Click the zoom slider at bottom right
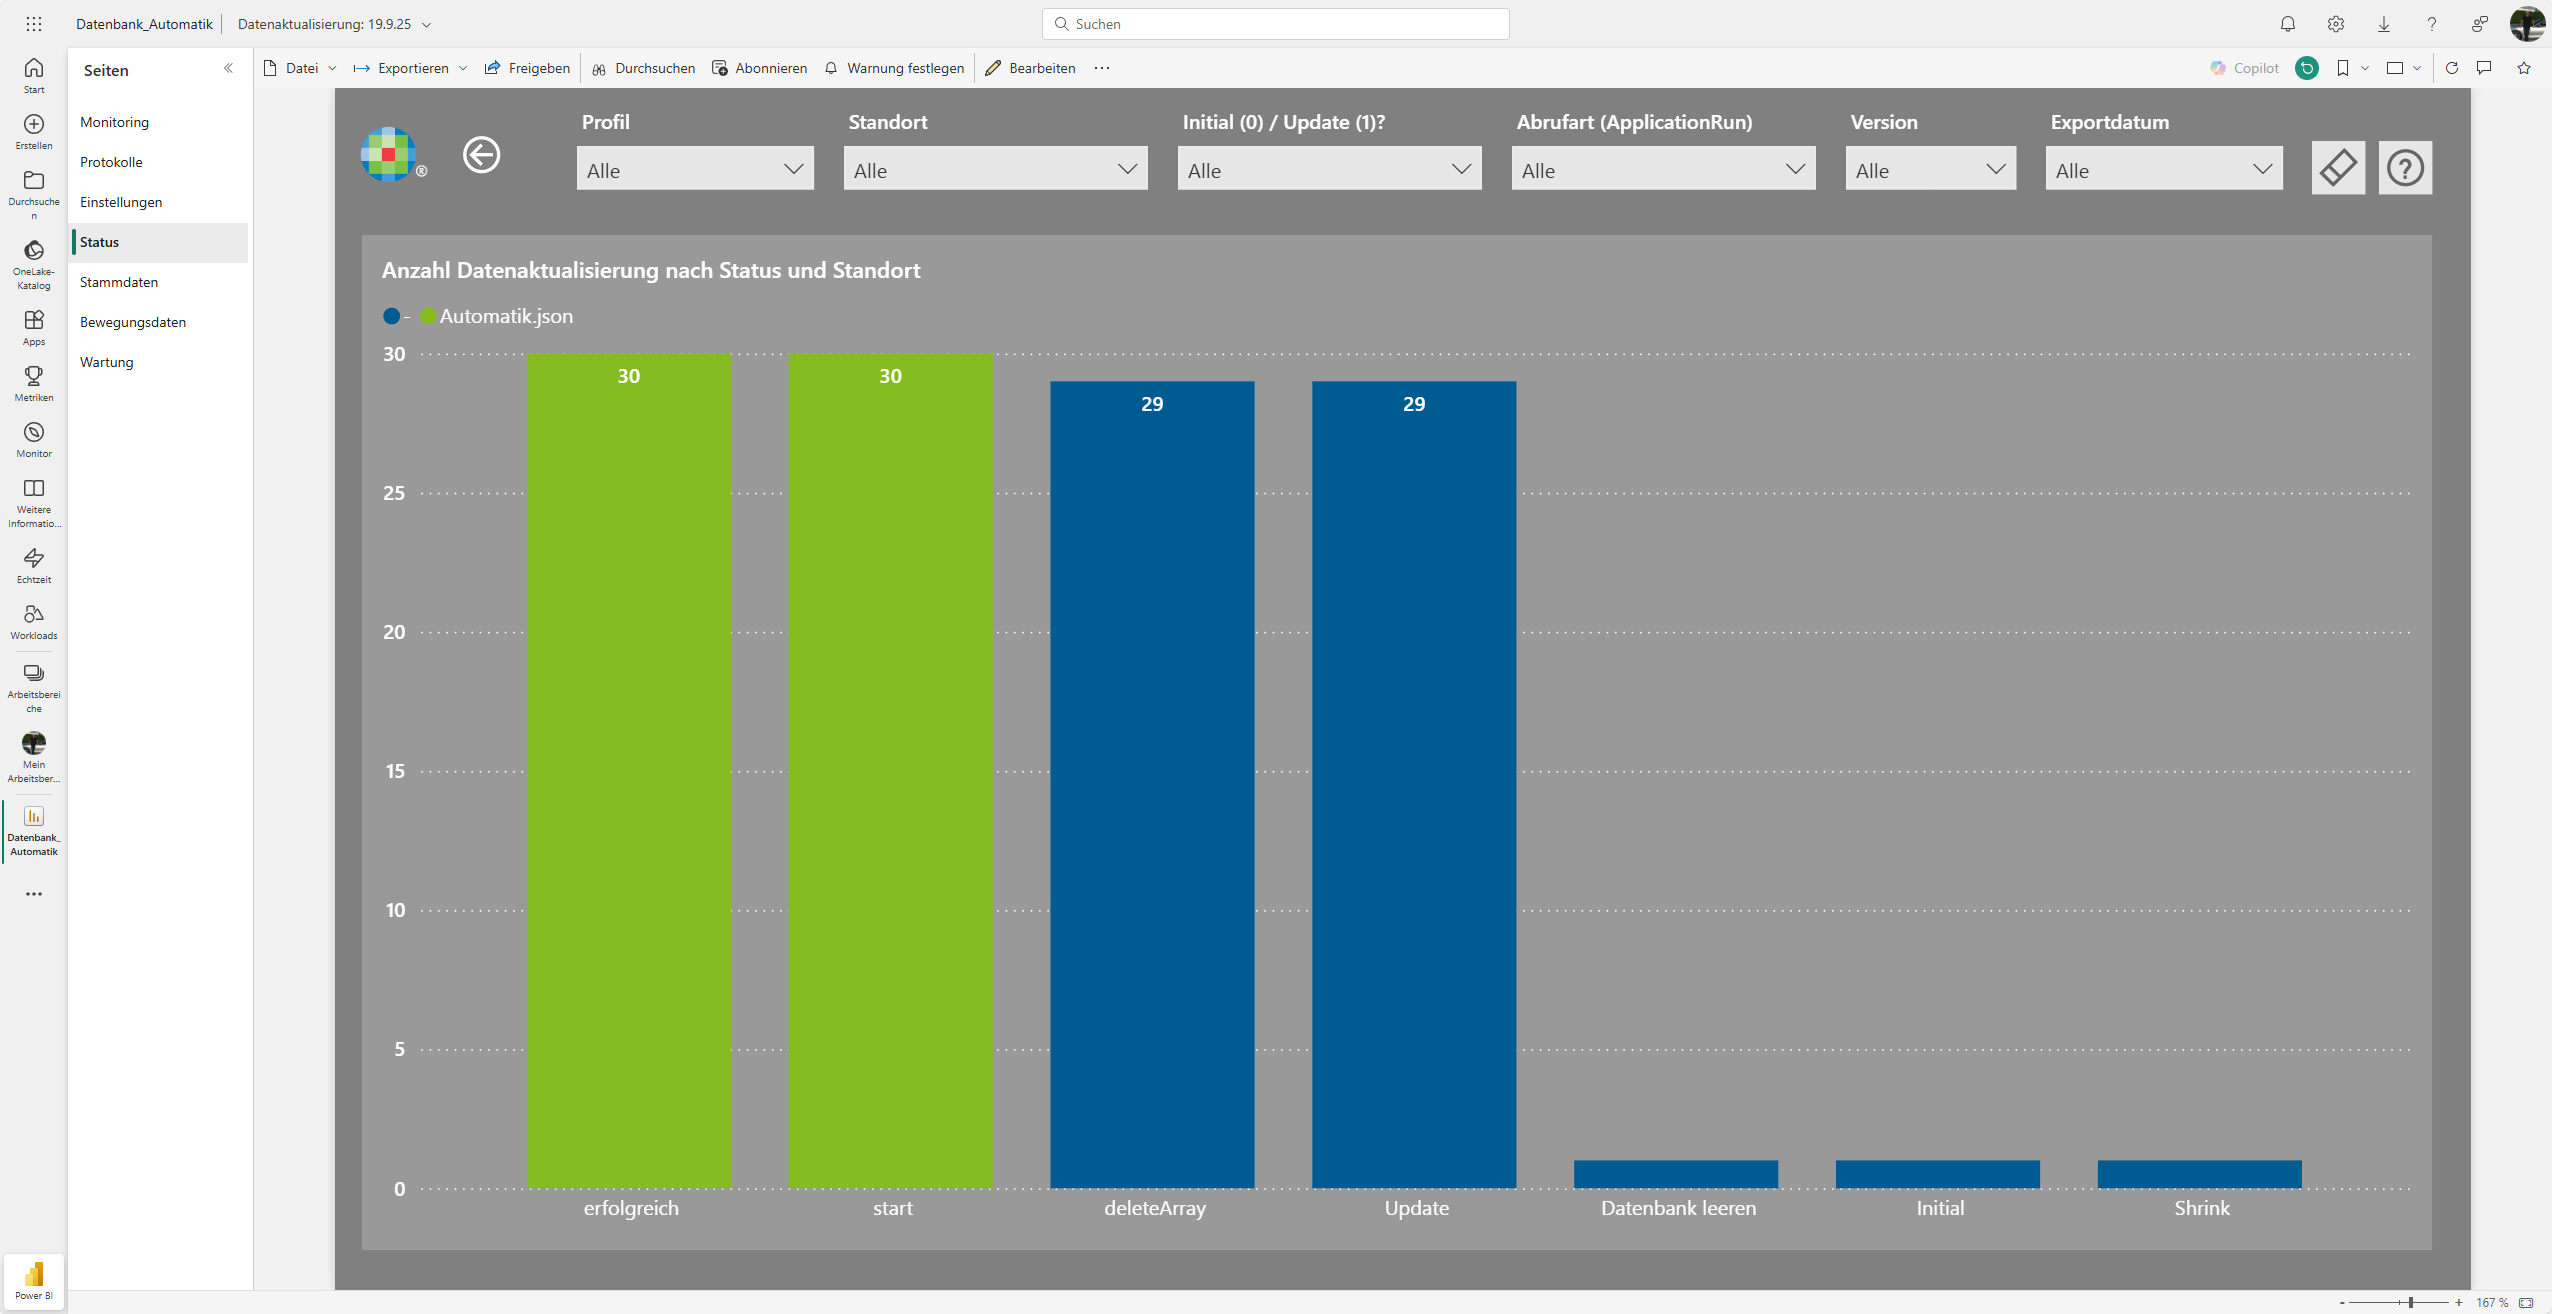This screenshot has width=2552, height=1314. [2398, 1302]
